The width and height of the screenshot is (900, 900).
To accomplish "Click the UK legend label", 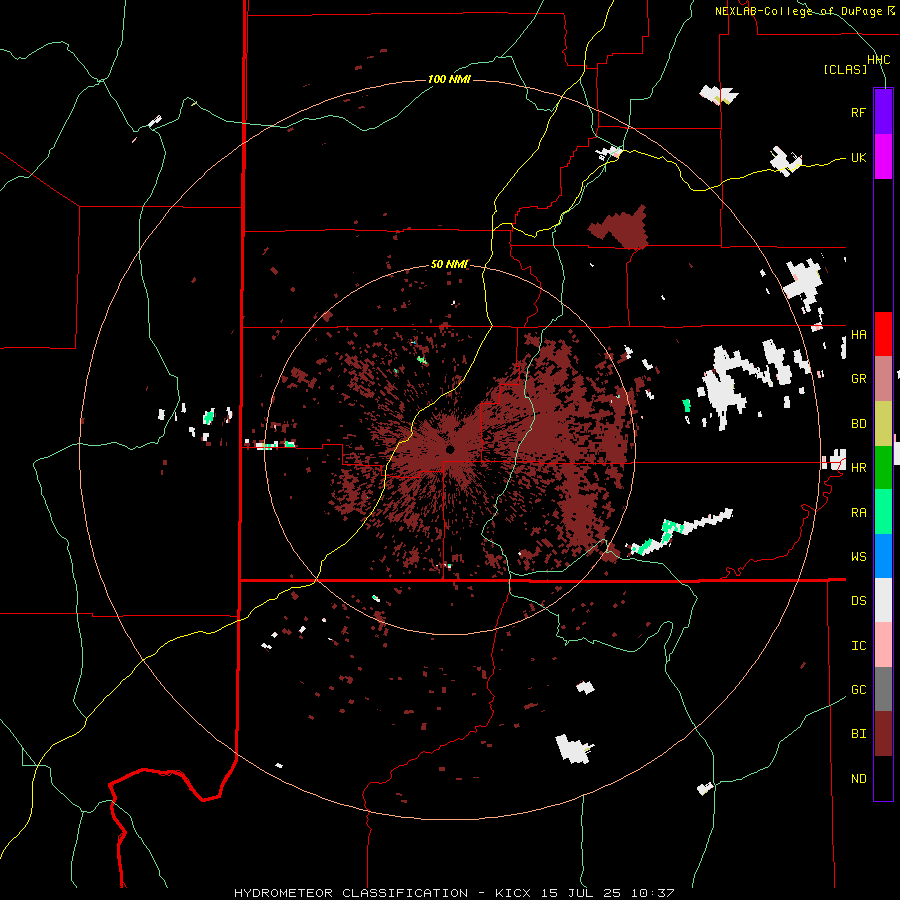I will pos(858,157).
